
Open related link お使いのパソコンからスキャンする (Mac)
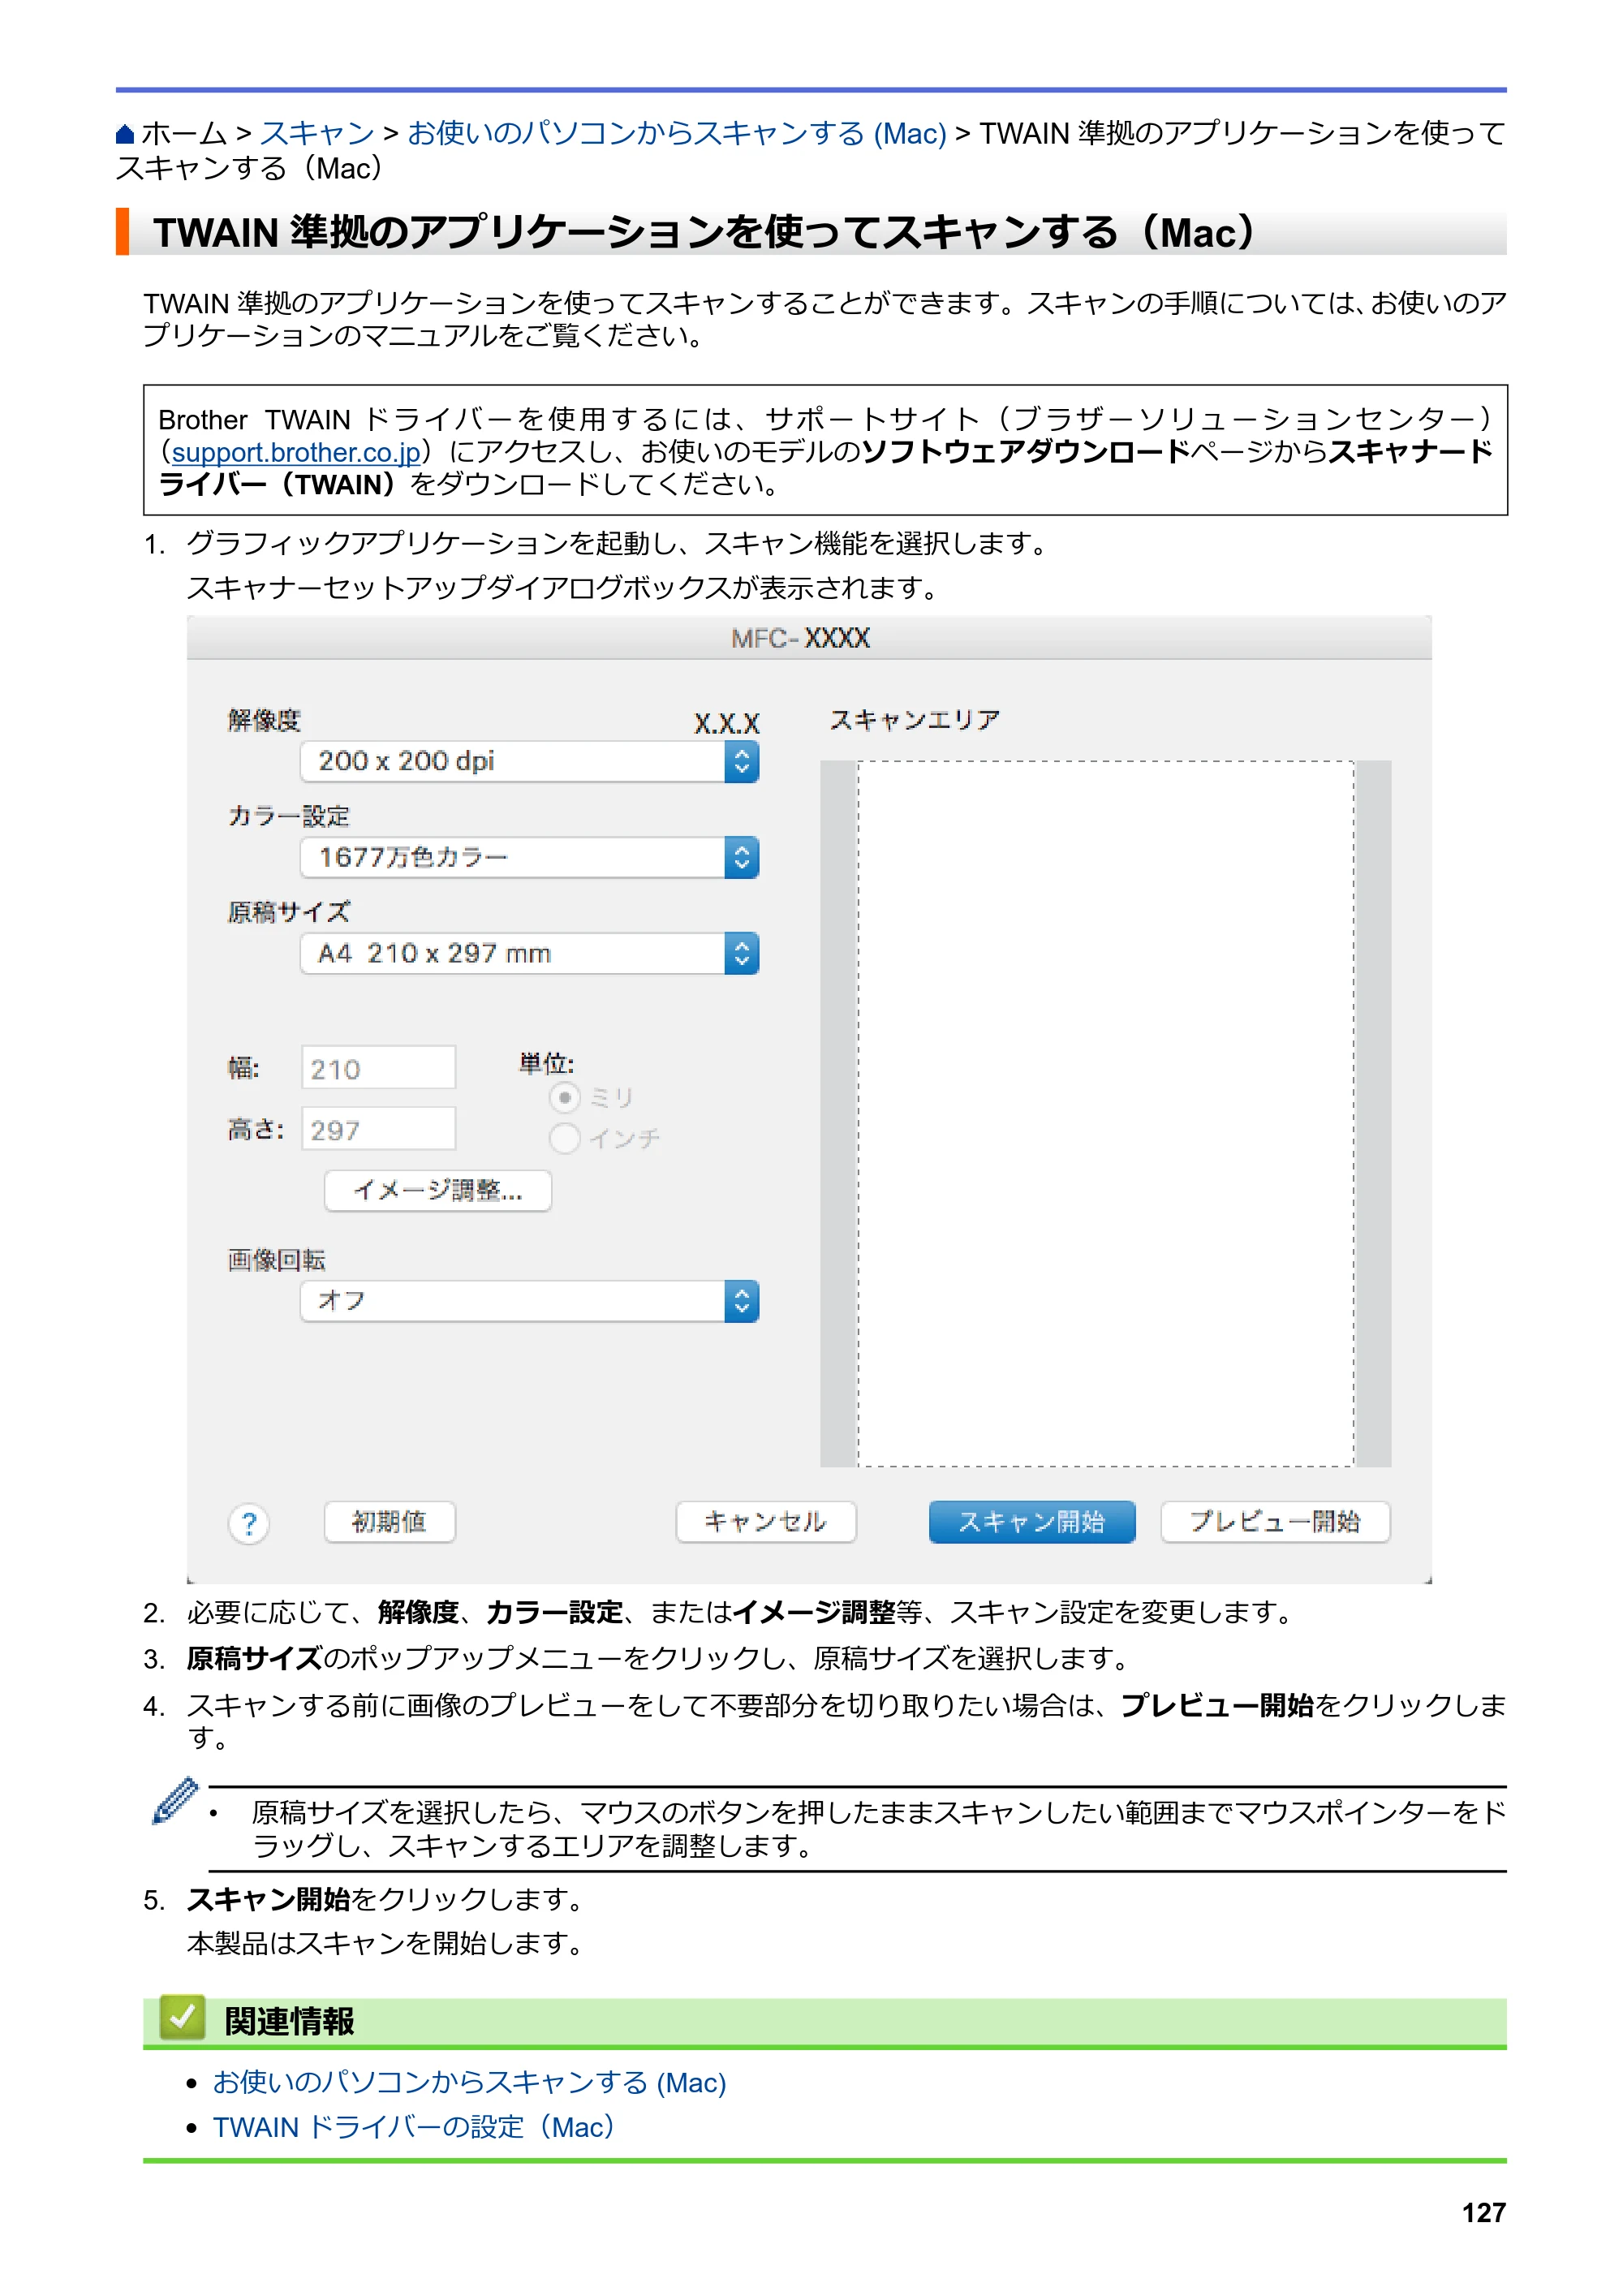tap(469, 2082)
